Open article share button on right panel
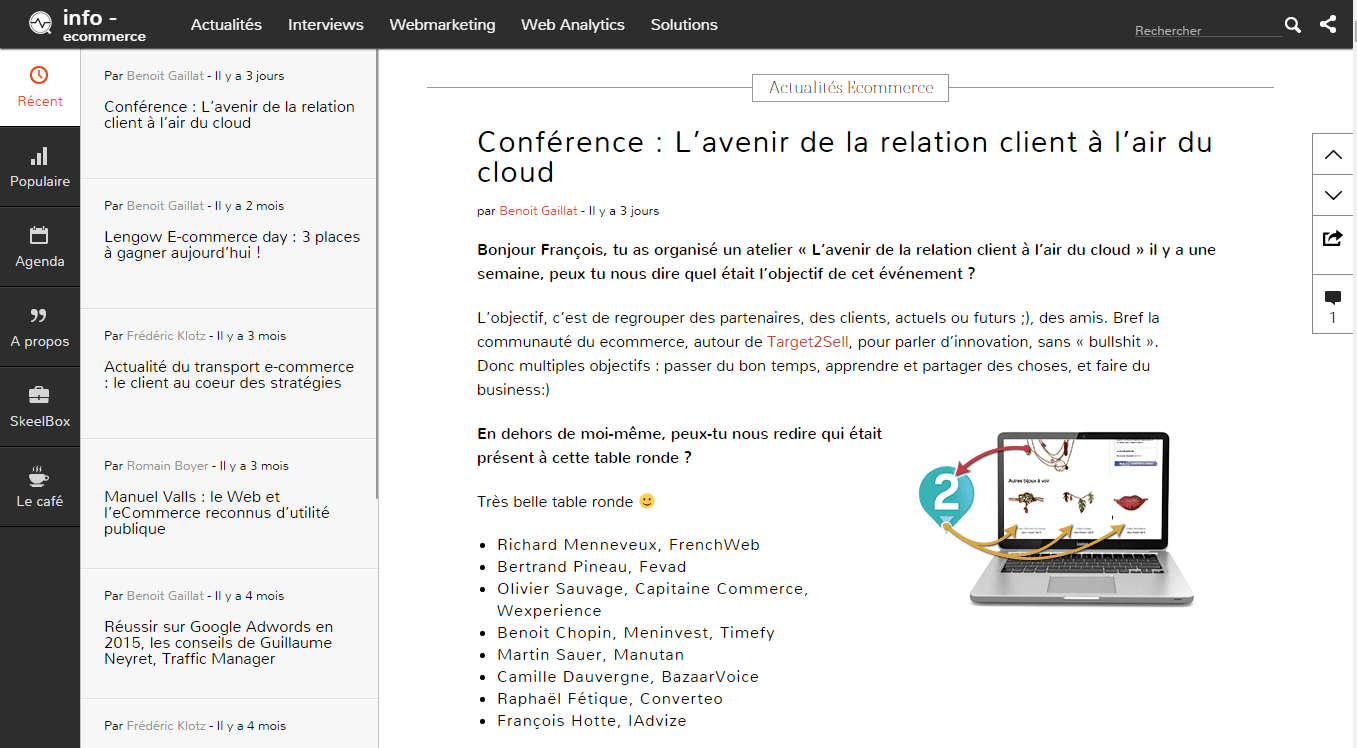 [x=1333, y=238]
